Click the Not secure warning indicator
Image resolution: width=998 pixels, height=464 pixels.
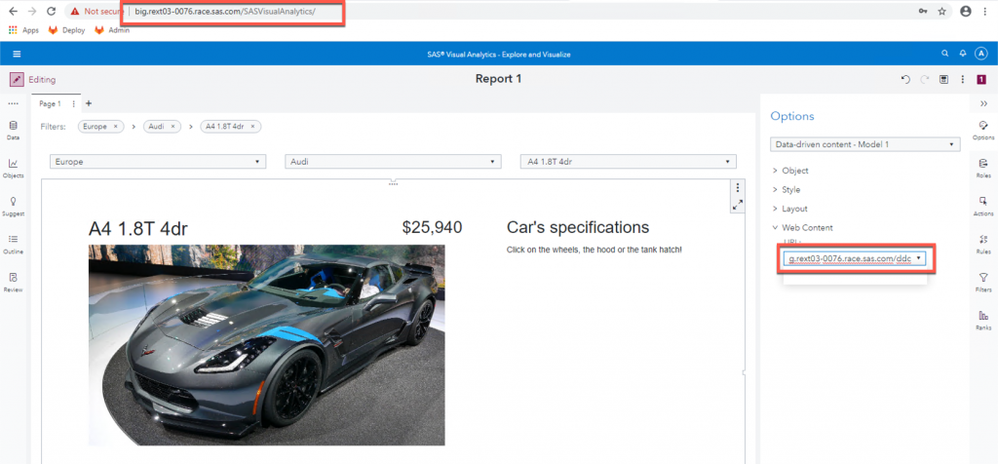click(97, 11)
